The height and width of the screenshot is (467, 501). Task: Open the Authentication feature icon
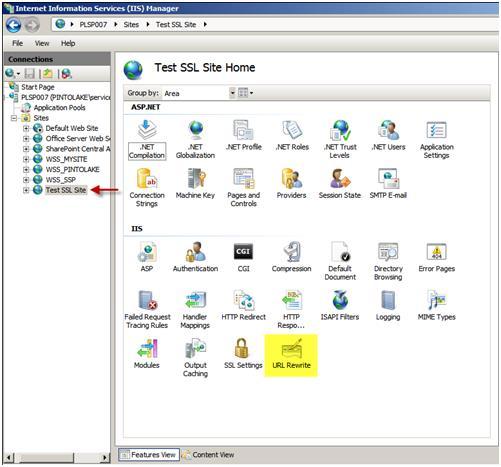coord(195,257)
